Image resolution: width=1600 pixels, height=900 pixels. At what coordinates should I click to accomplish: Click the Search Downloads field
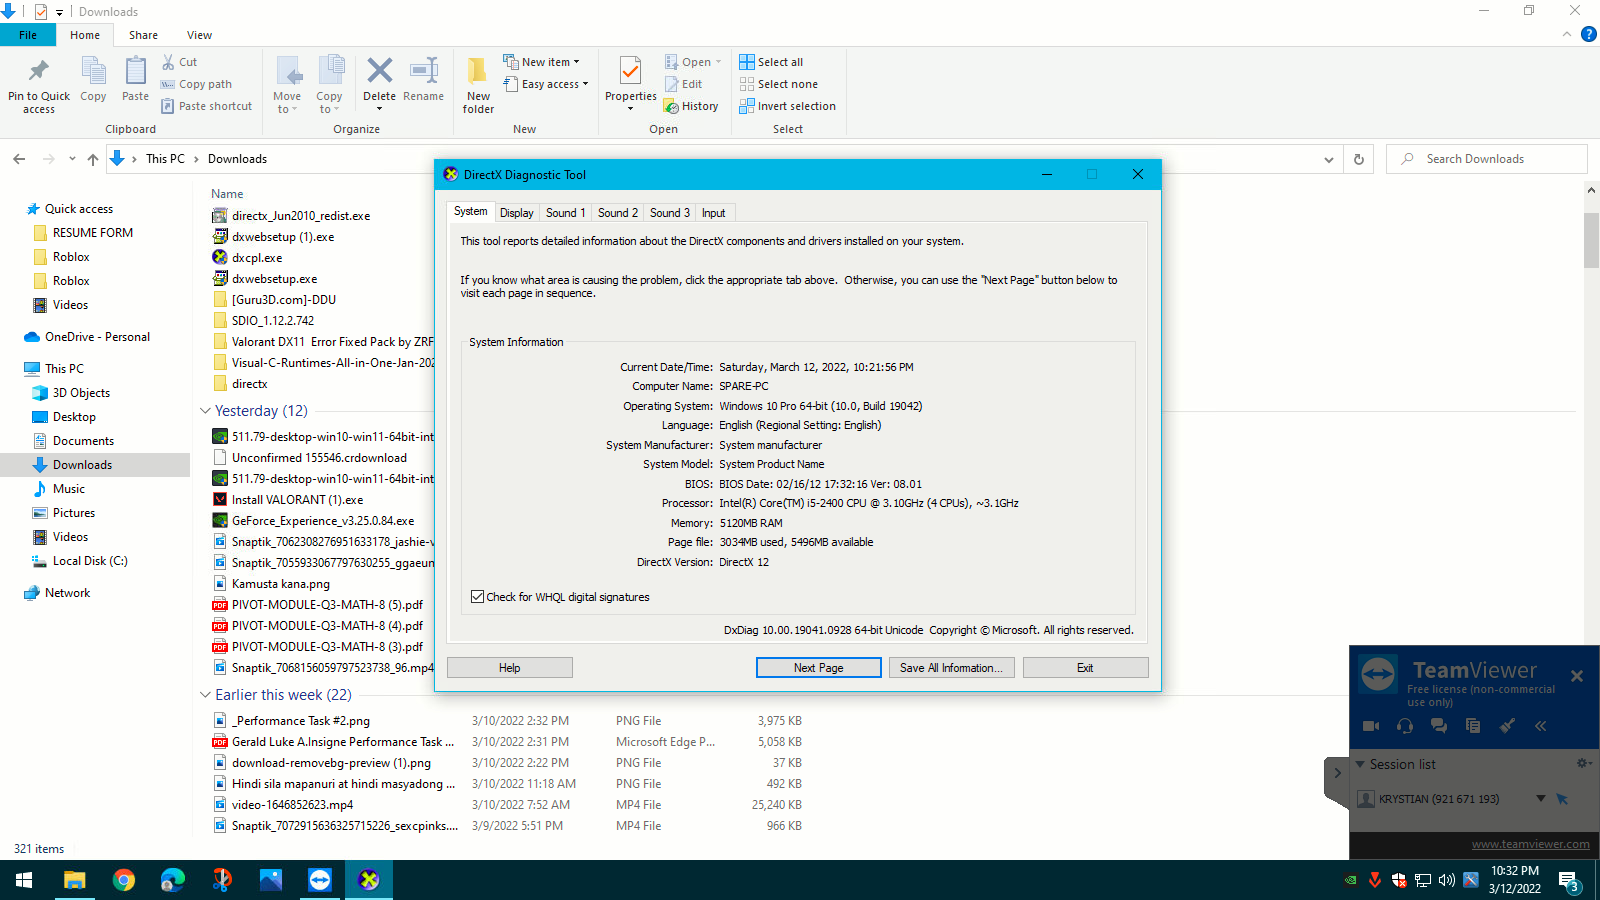1487,159
